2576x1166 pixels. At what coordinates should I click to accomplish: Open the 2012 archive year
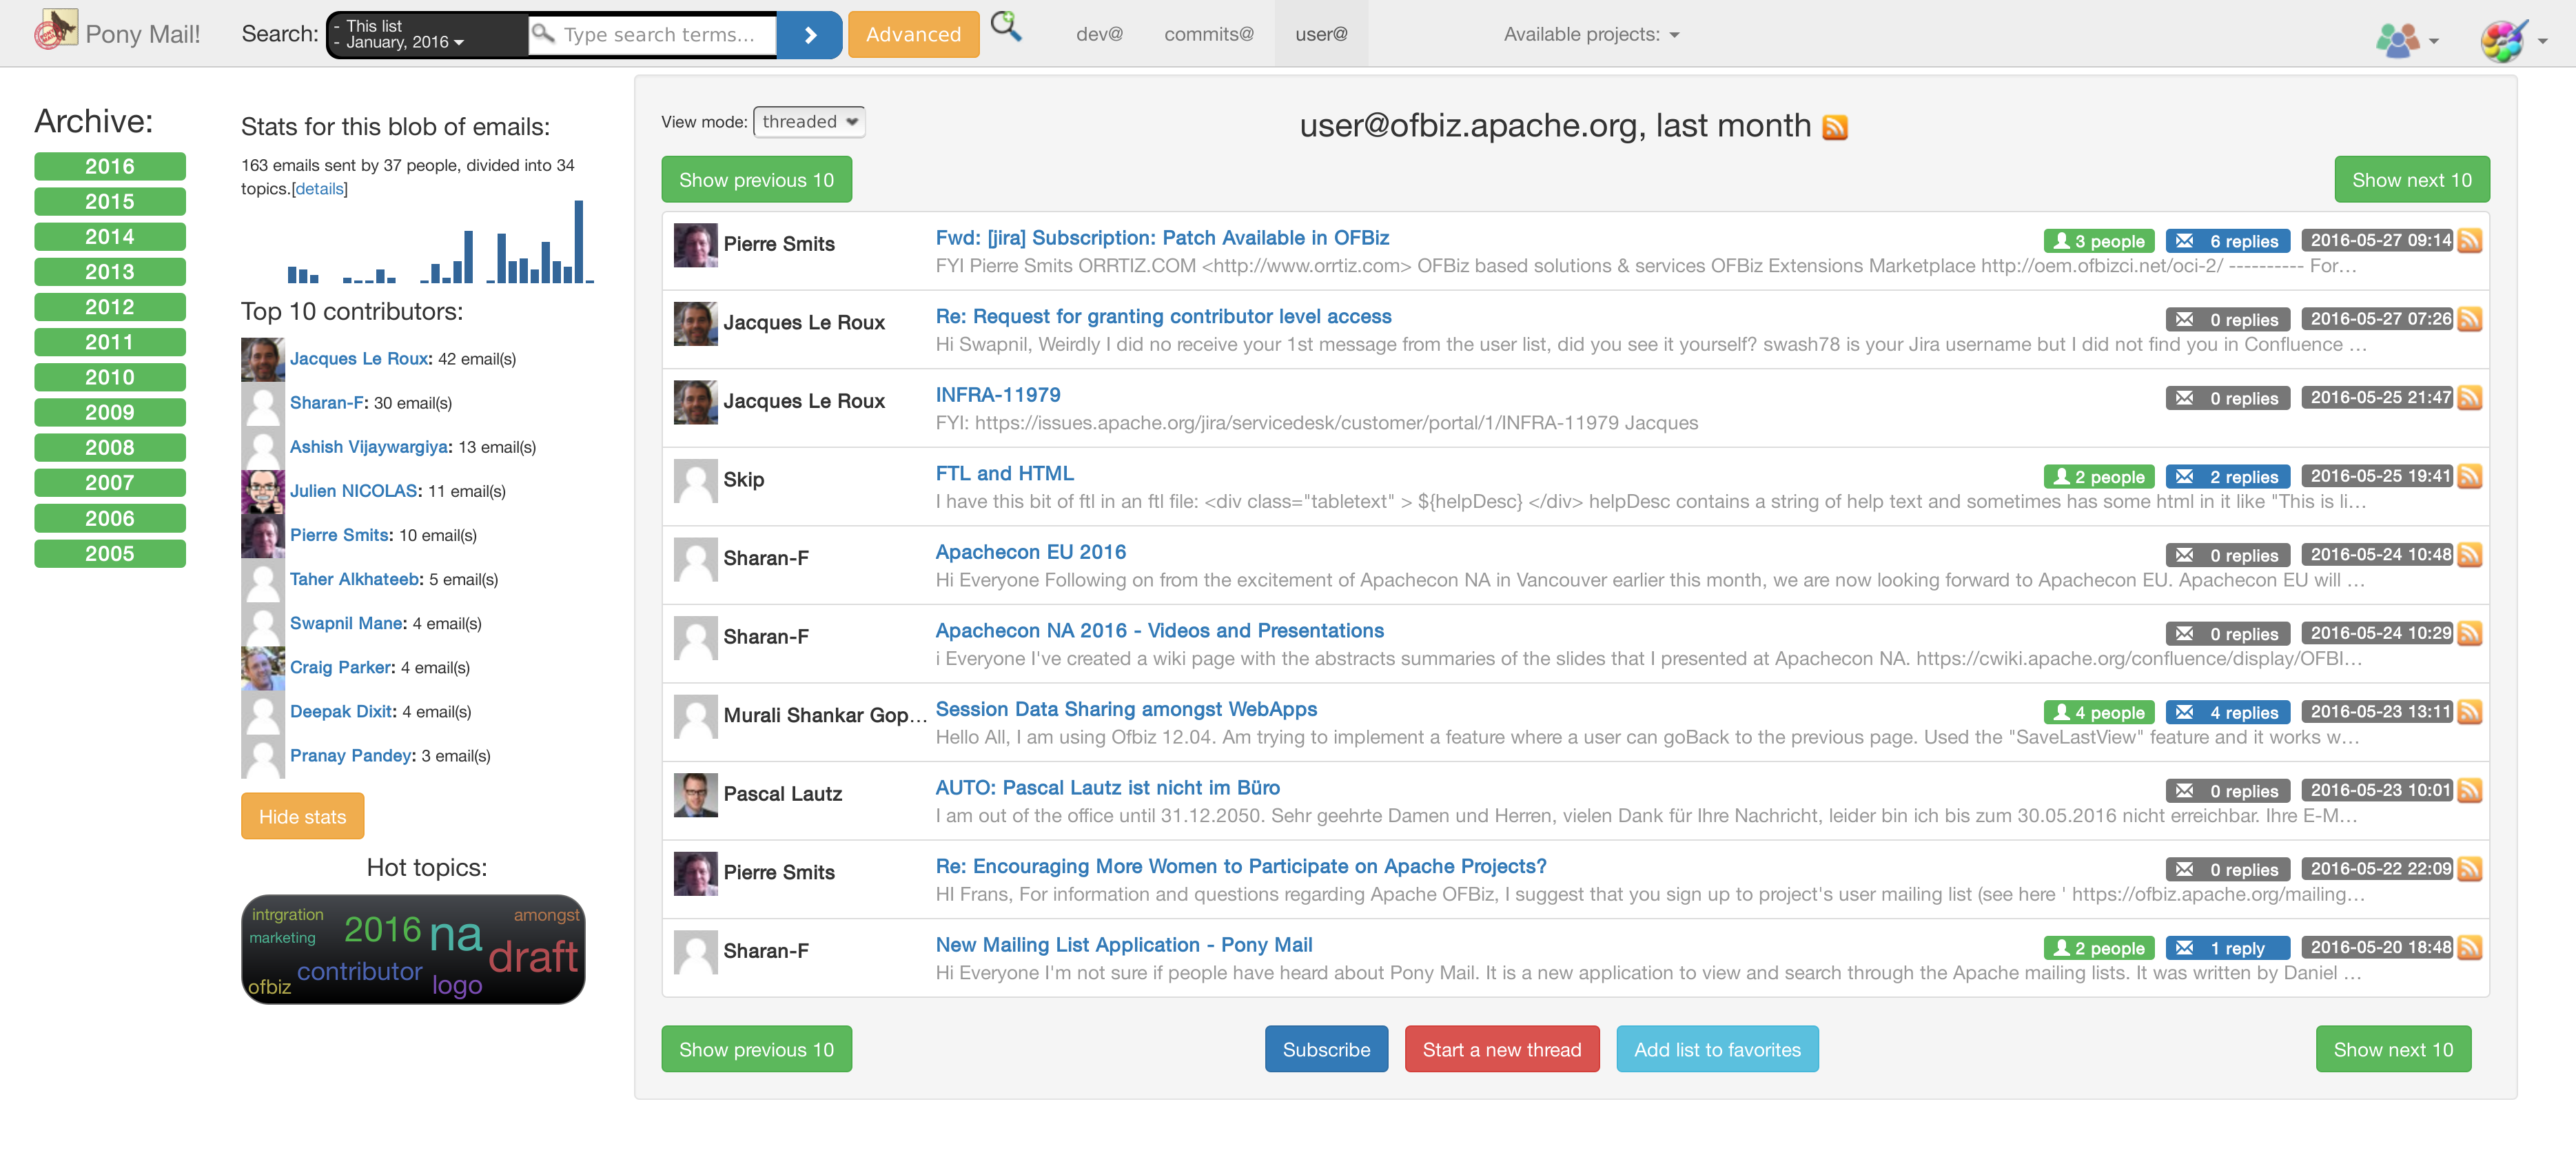point(109,307)
